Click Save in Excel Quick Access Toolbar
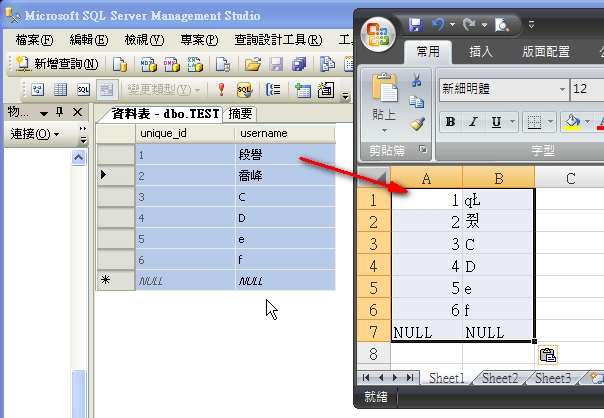This screenshot has width=604, height=418. point(415,25)
